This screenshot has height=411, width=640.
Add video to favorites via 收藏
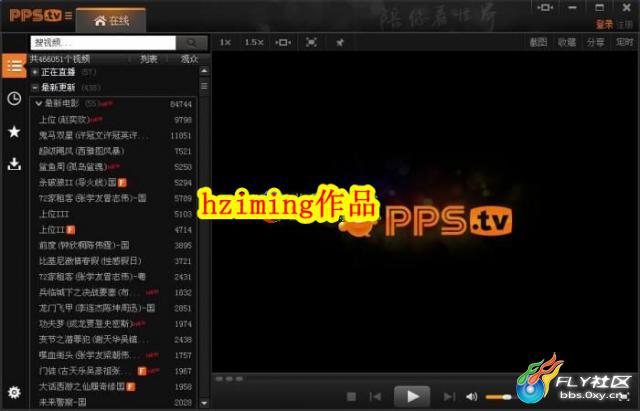(x=567, y=42)
